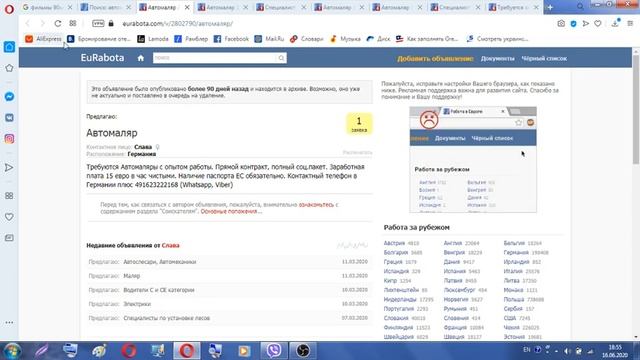The width and height of the screenshot is (640, 360).
Task: Open AliExpress bookmark
Action: point(44,39)
